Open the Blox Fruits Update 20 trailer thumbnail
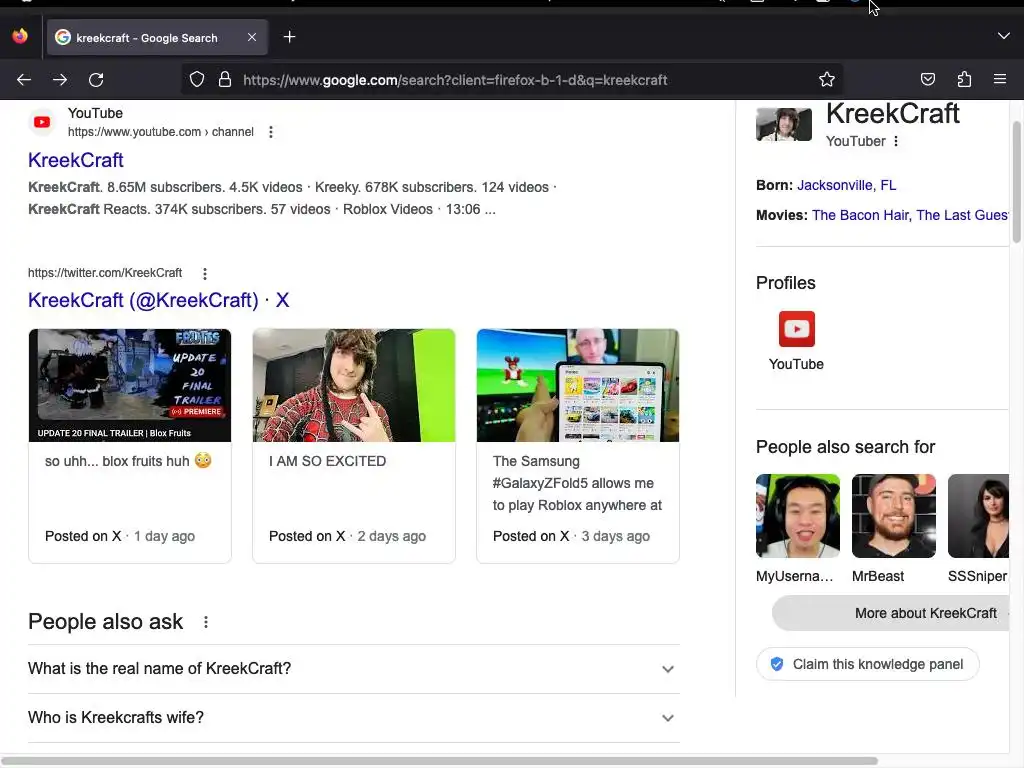The width and height of the screenshot is (1024, 768). 130,385
